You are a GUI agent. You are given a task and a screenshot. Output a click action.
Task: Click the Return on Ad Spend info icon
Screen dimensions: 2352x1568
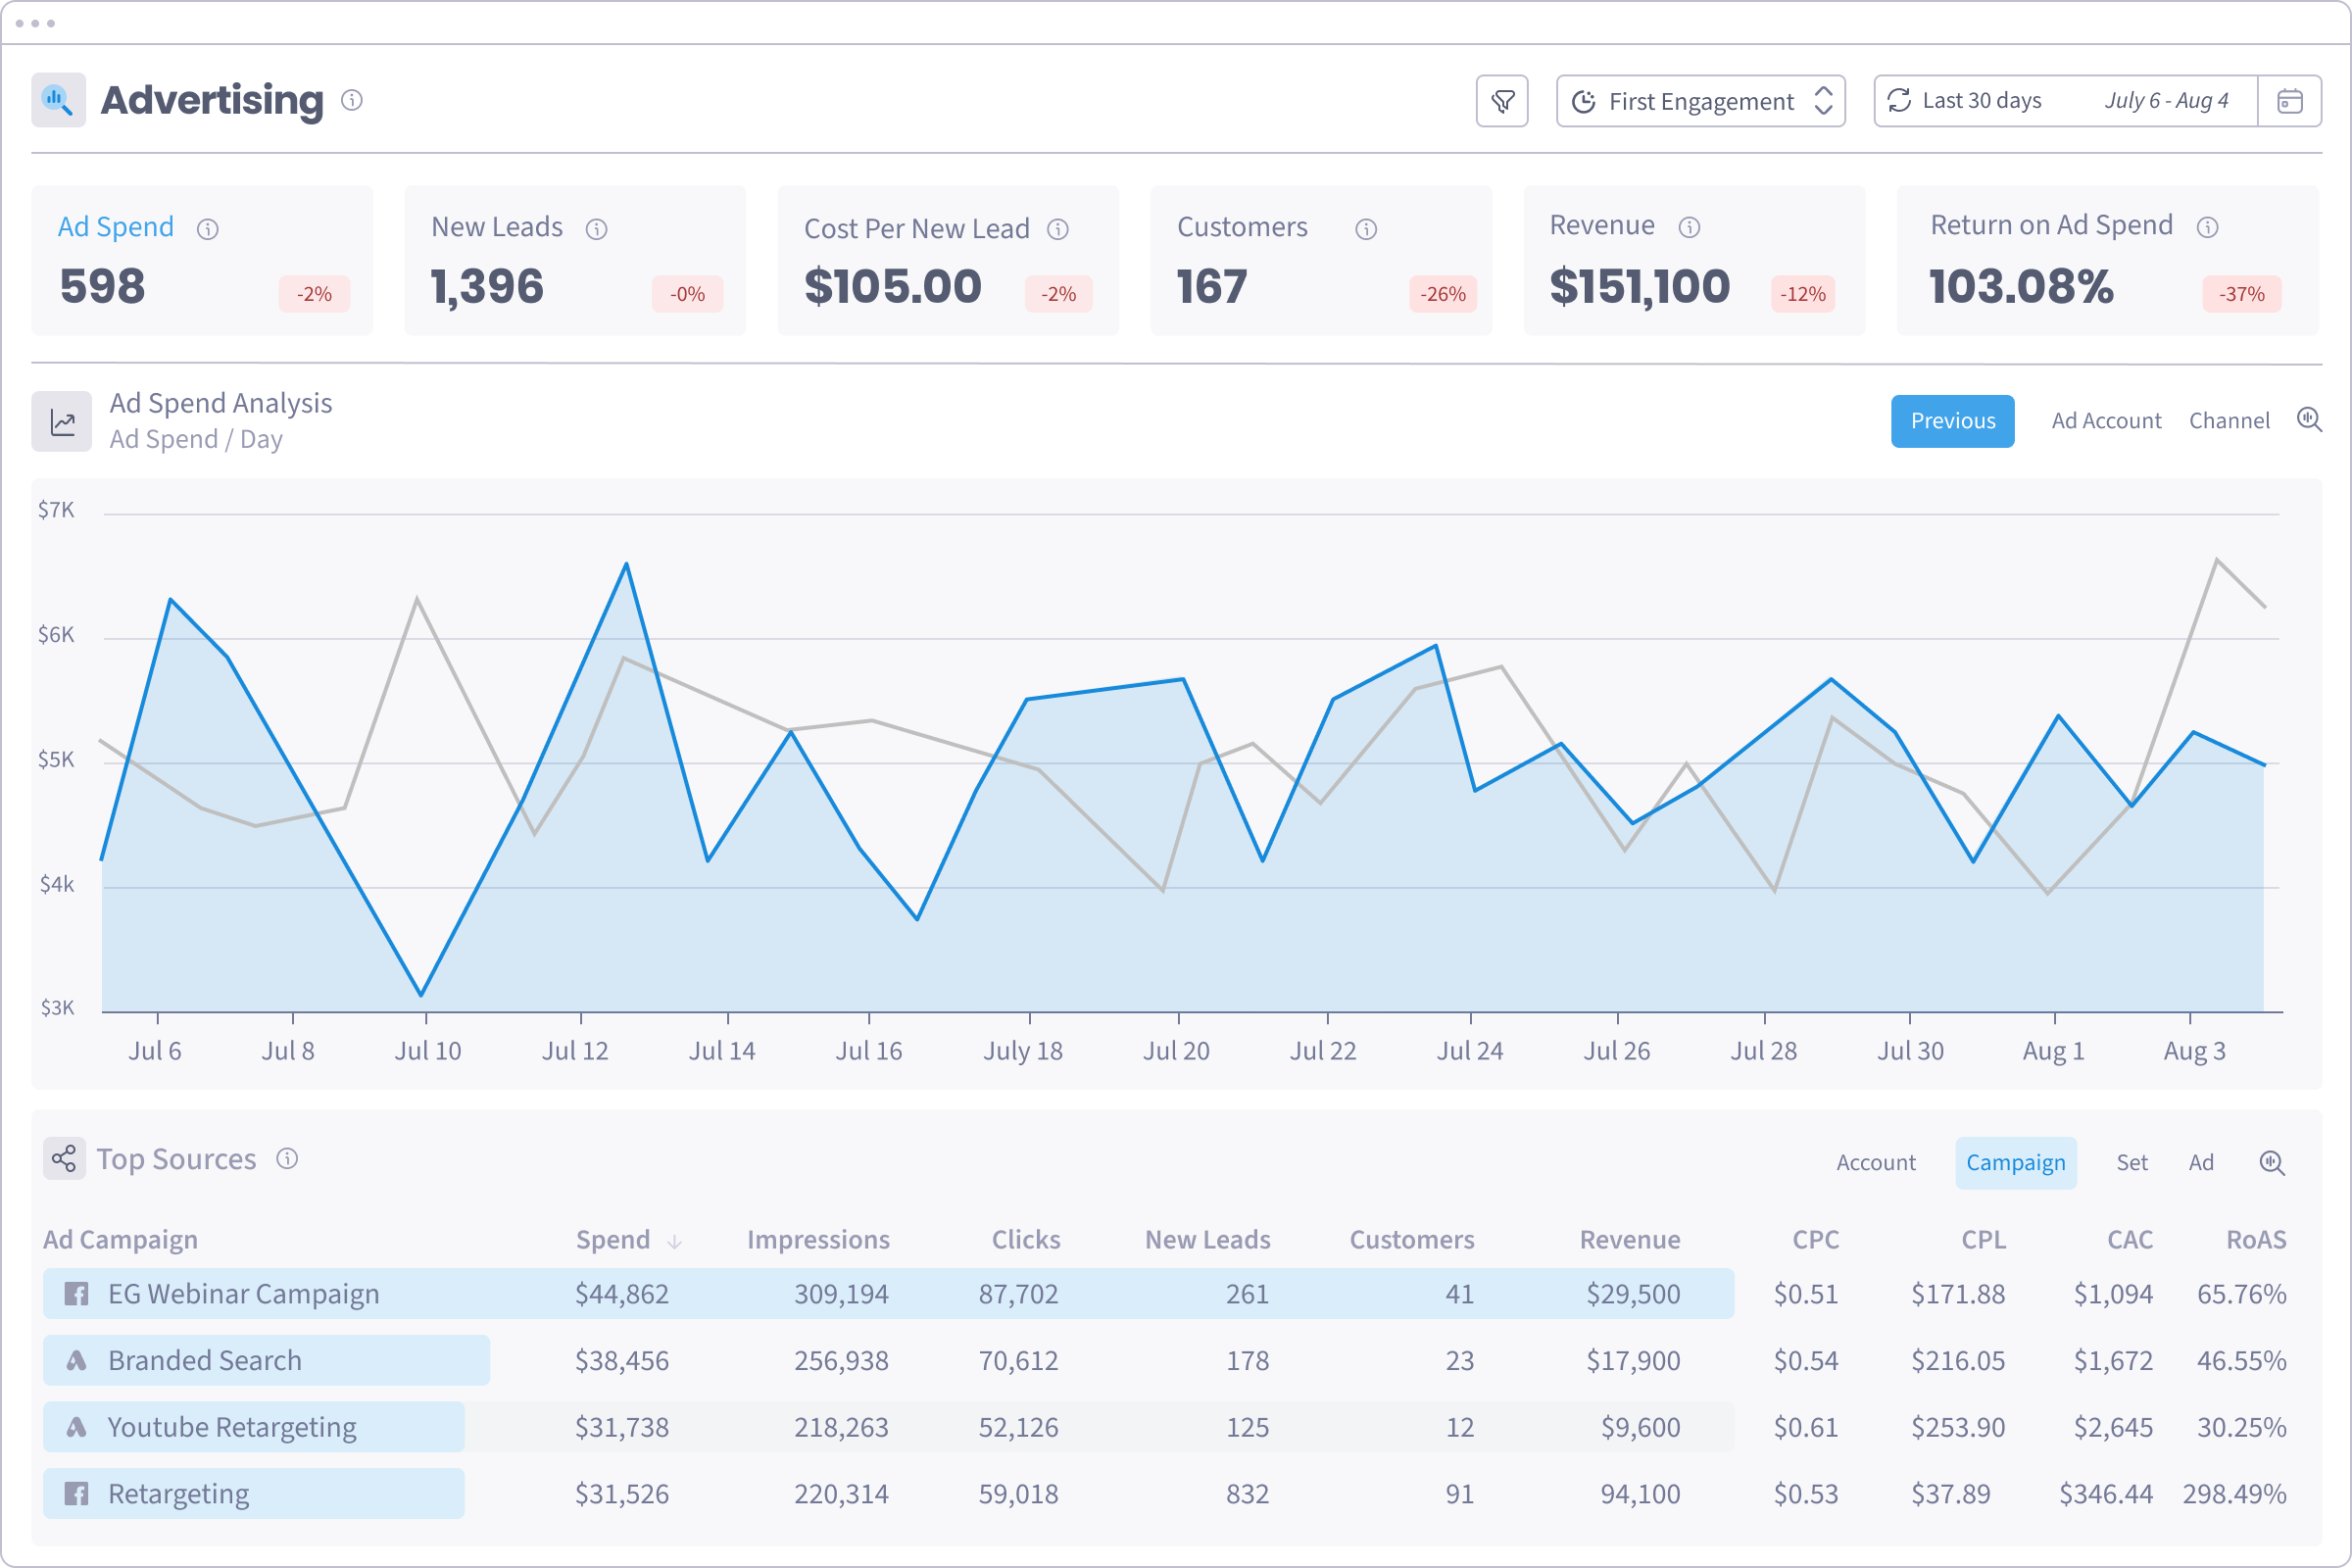click(x=2208, y=228)
